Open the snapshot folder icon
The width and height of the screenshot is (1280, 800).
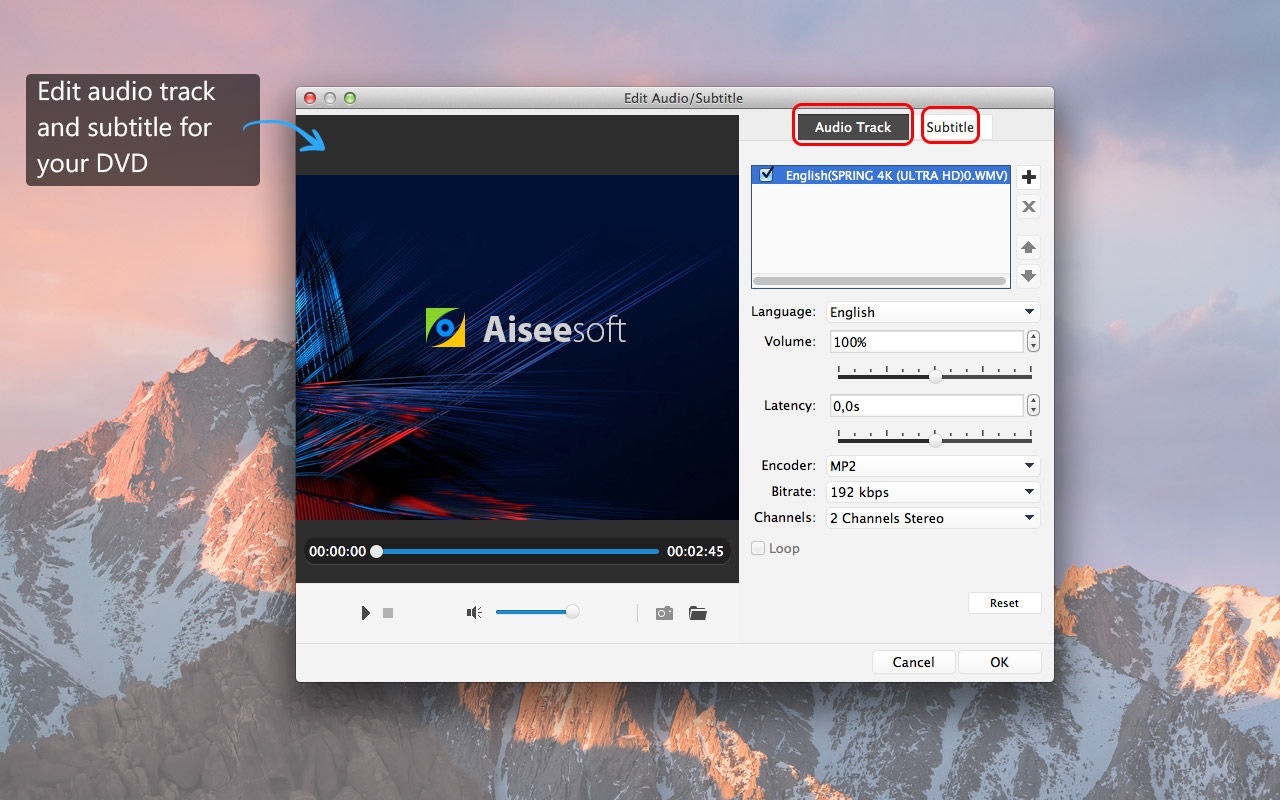(698, 613)
